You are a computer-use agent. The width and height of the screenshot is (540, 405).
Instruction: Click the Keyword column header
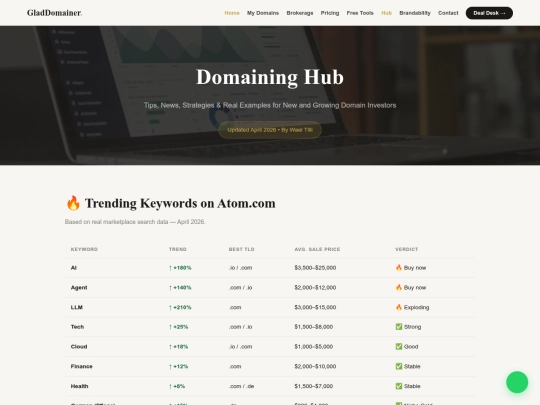[x=84, y=249]
